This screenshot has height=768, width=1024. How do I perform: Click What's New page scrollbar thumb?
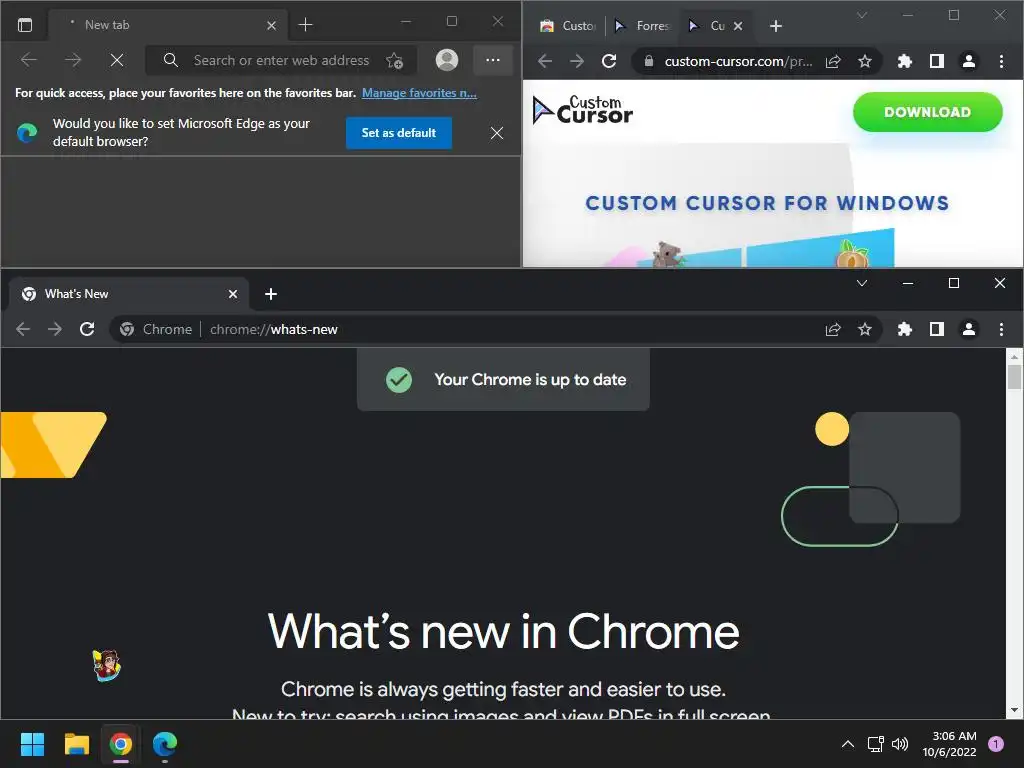1014,377
